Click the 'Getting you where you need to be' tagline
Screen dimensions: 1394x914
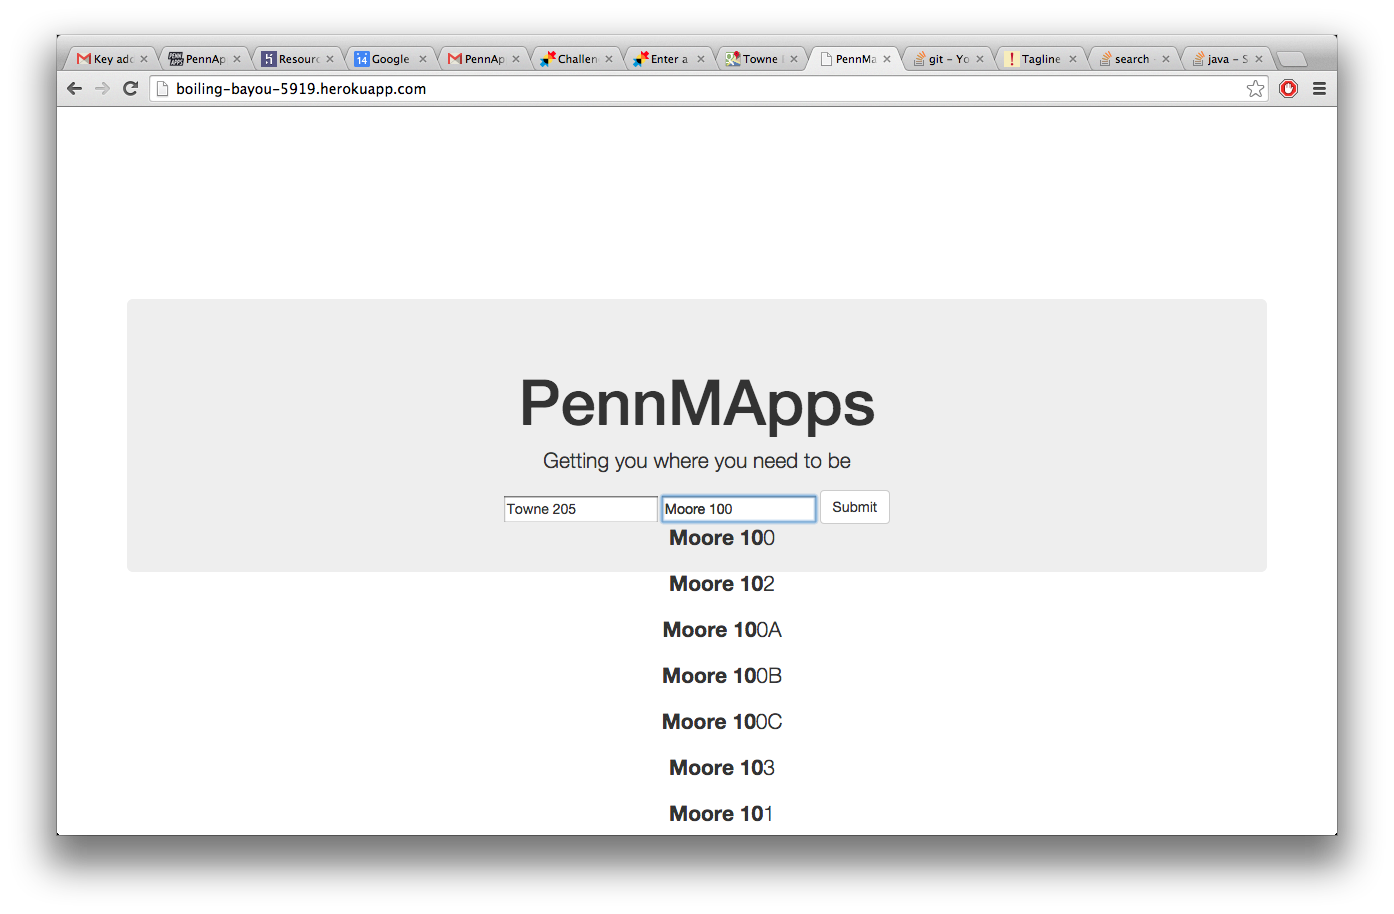pyautogui.click(x=697, y=461)
